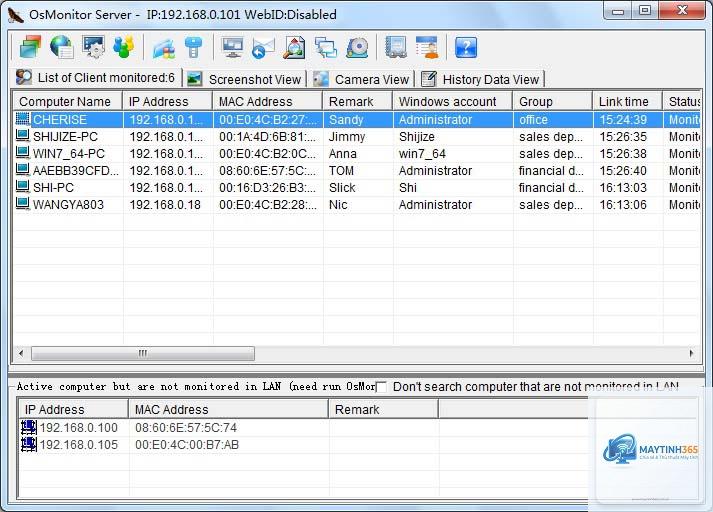This screenshot has height=512, width=713.
Task: Click the document with magnifier icon
Action: tap(294, 47)
